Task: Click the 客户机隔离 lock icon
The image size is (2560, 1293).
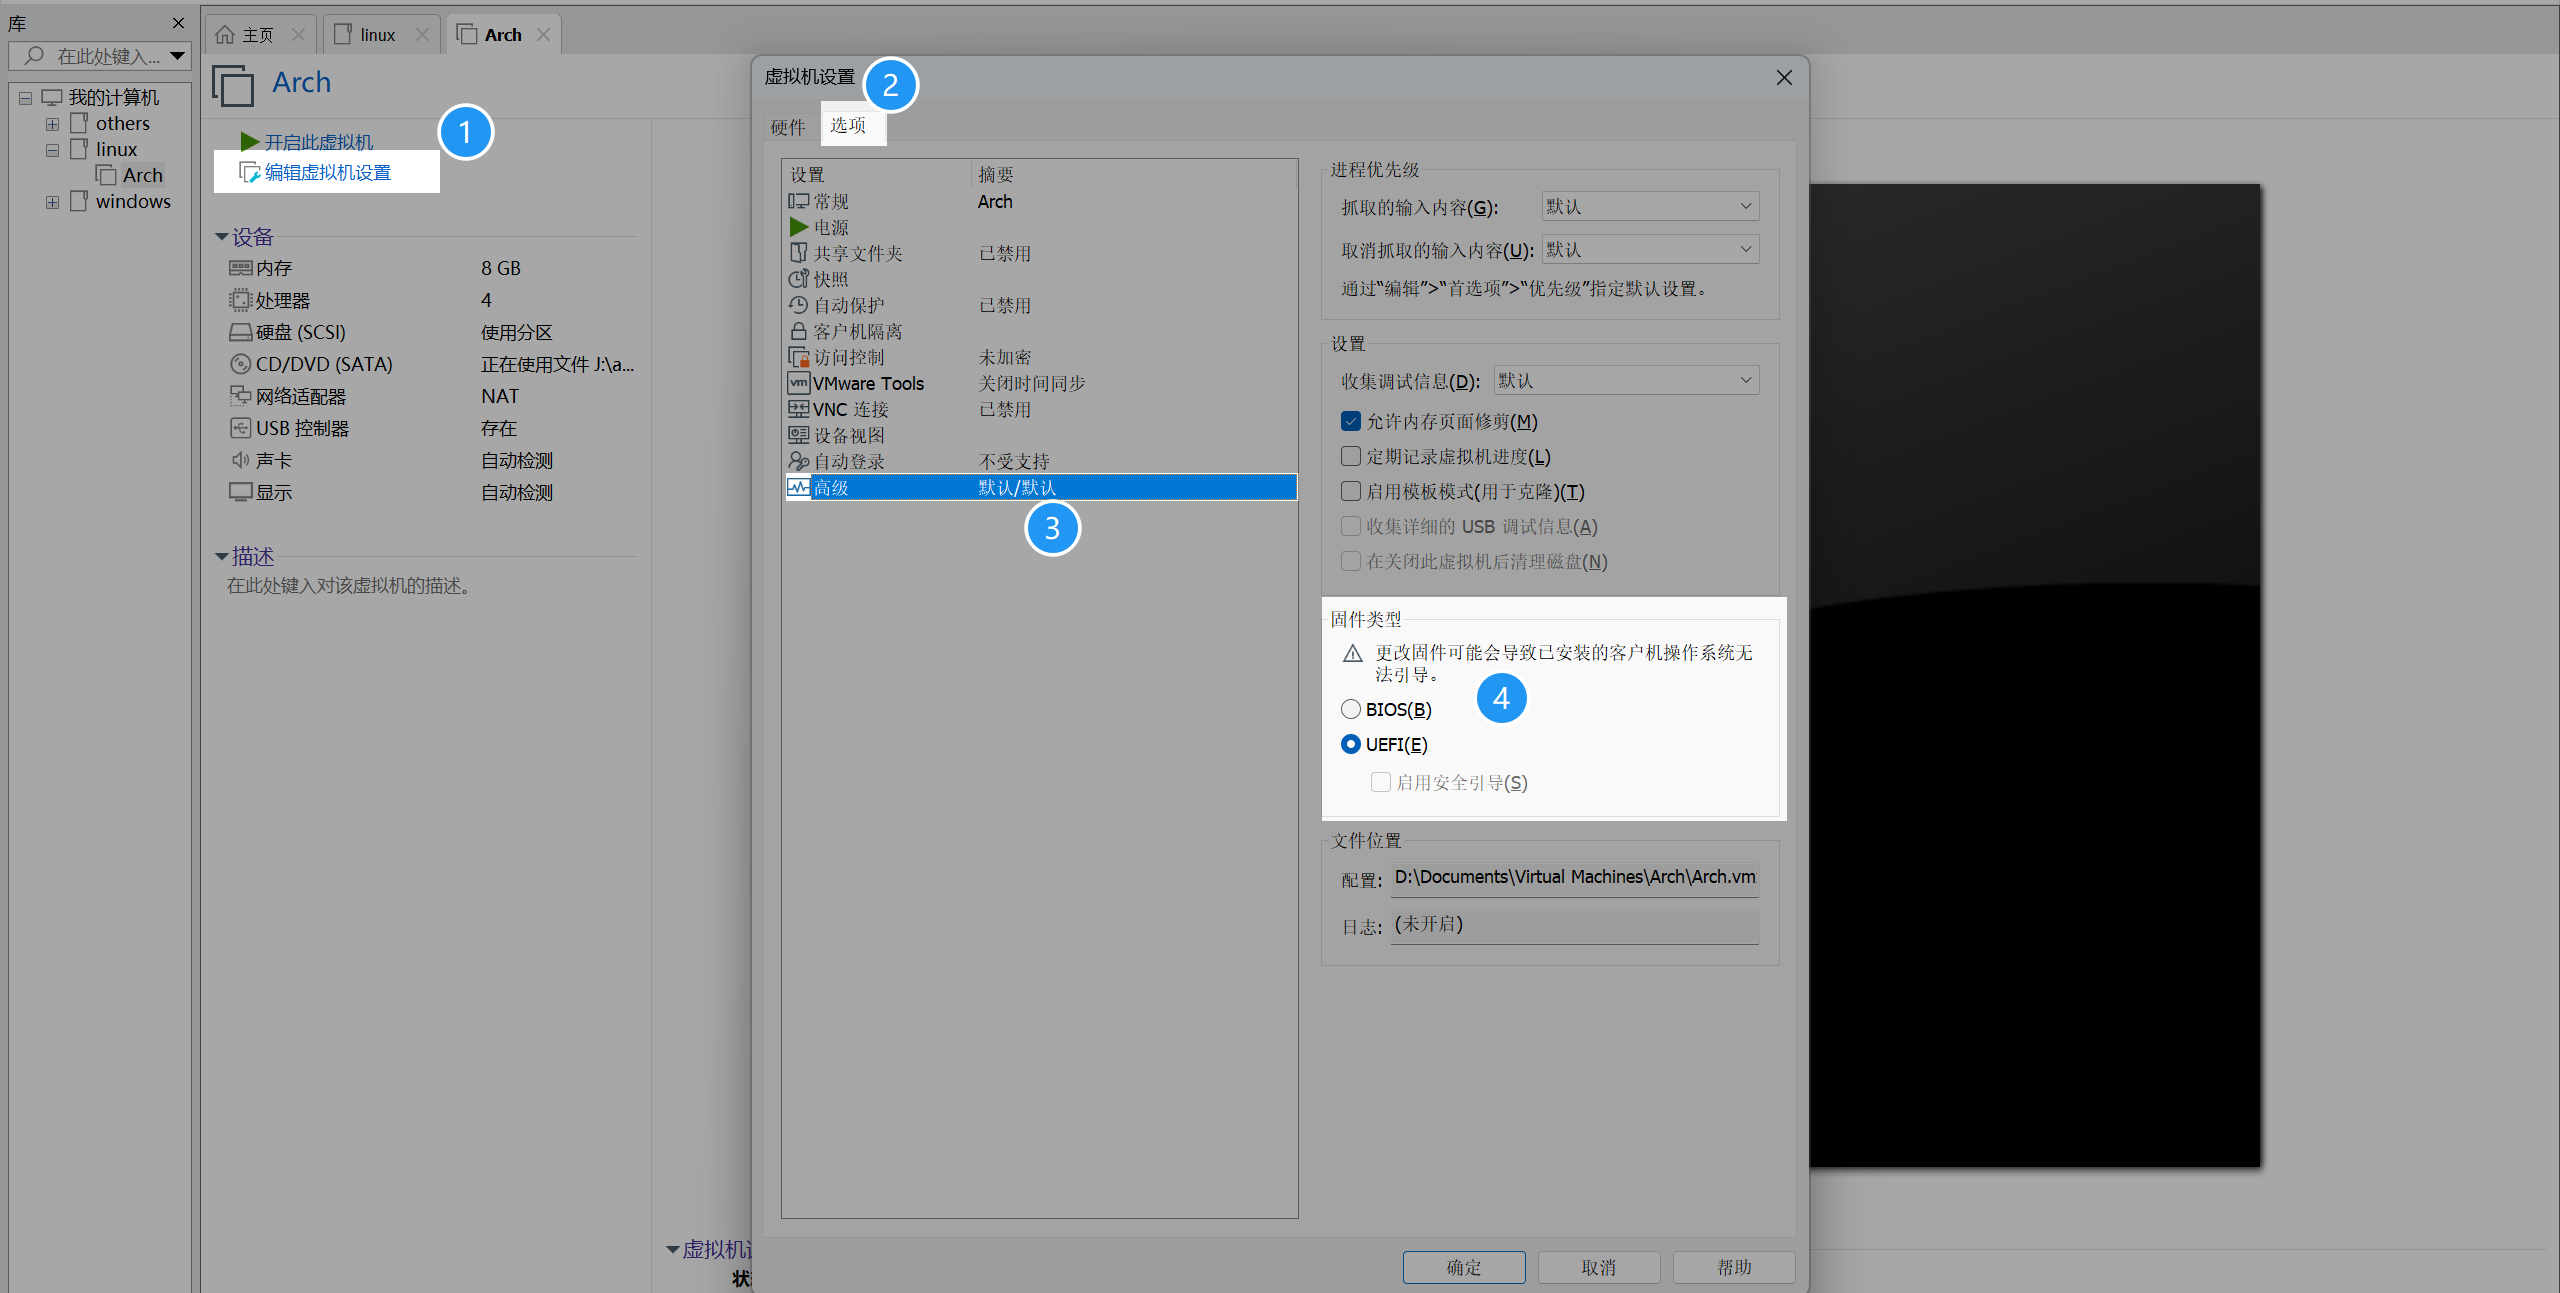Action: (798, 331)
